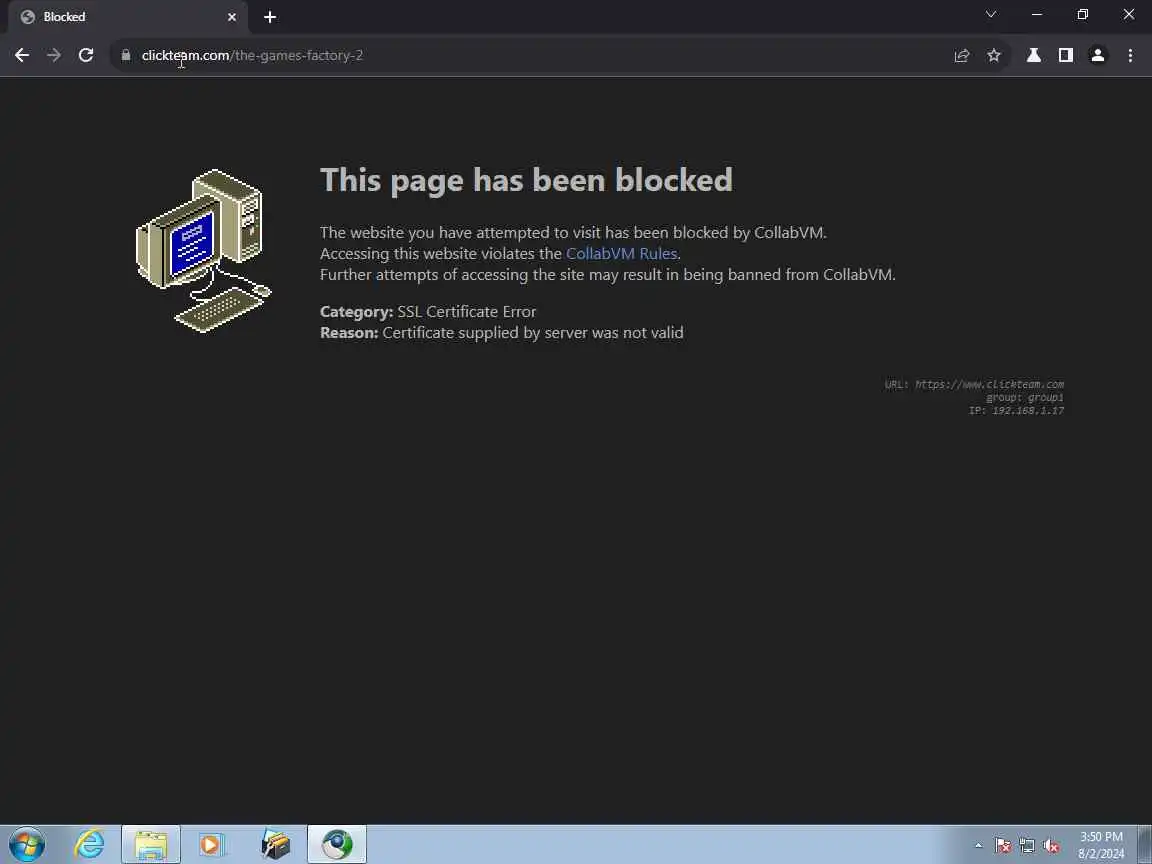Bookmark this page with the star icon
The width and height of the screenshot is (1152, 864).
click(994, 55)
